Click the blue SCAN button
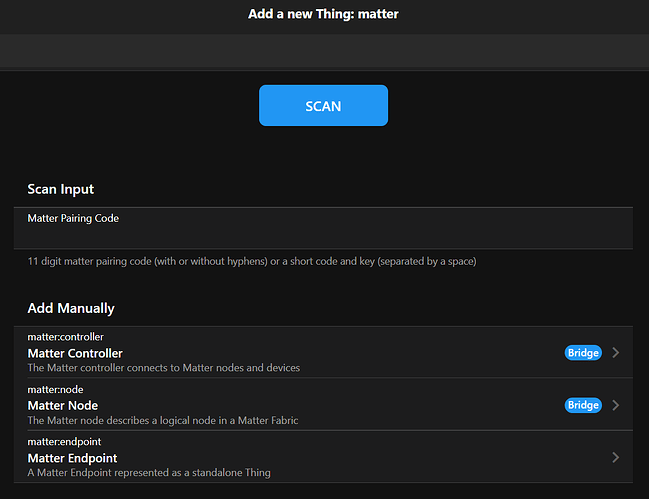The height and width of the screenshot is (499, 649). click(x=323, y=106)
